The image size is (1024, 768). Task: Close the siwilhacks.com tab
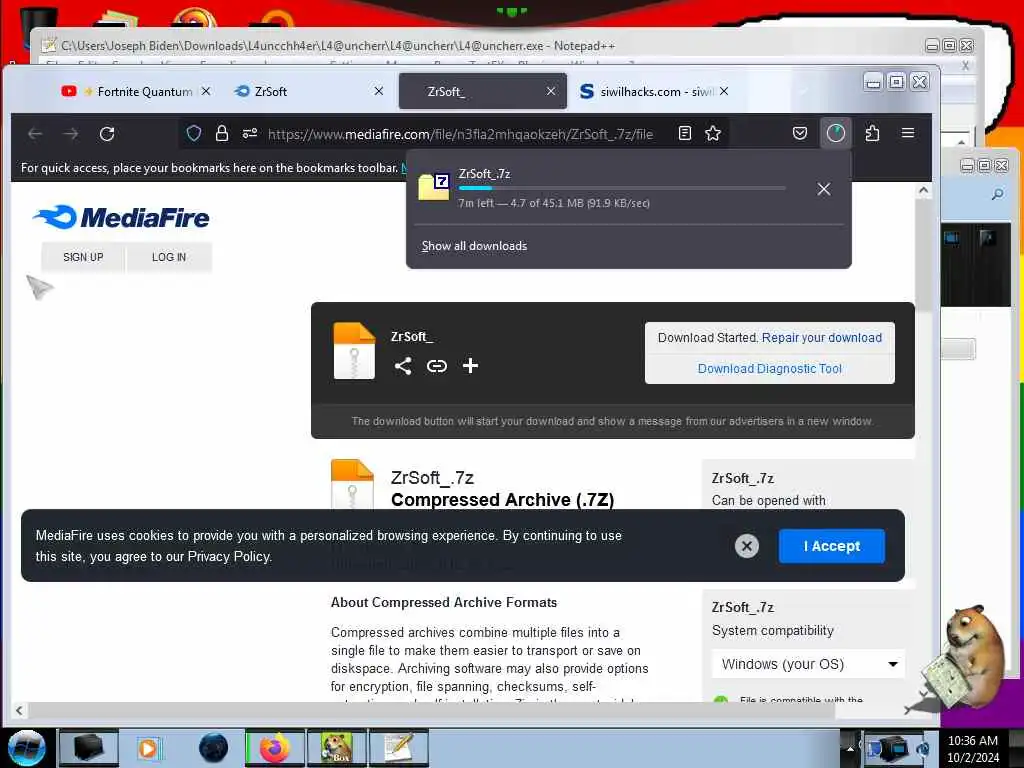pos(724,91)
